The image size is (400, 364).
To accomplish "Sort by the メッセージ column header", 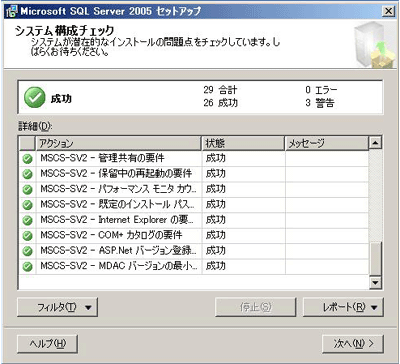I will [327, 143].
